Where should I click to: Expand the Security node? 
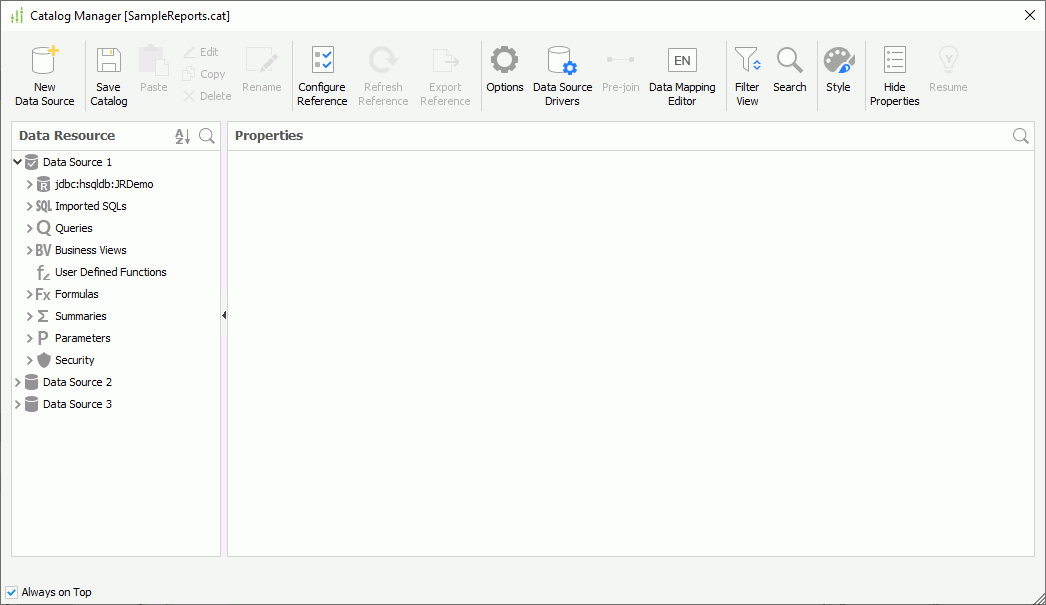point(29,360)
